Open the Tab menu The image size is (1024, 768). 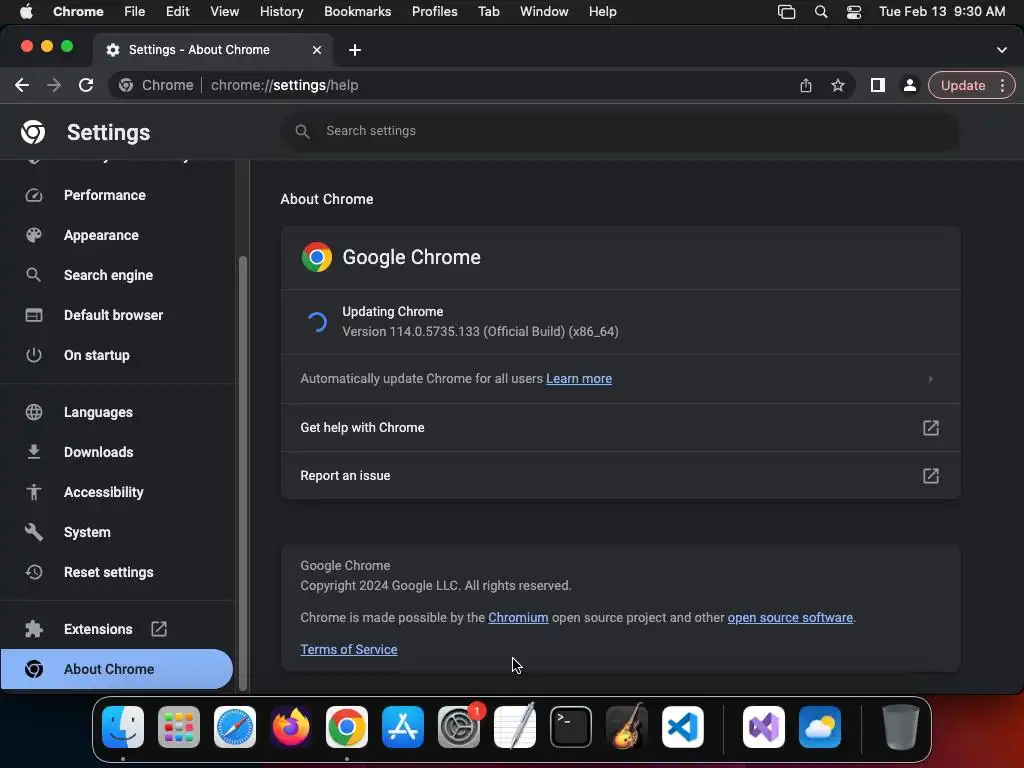tap(488, 12)
